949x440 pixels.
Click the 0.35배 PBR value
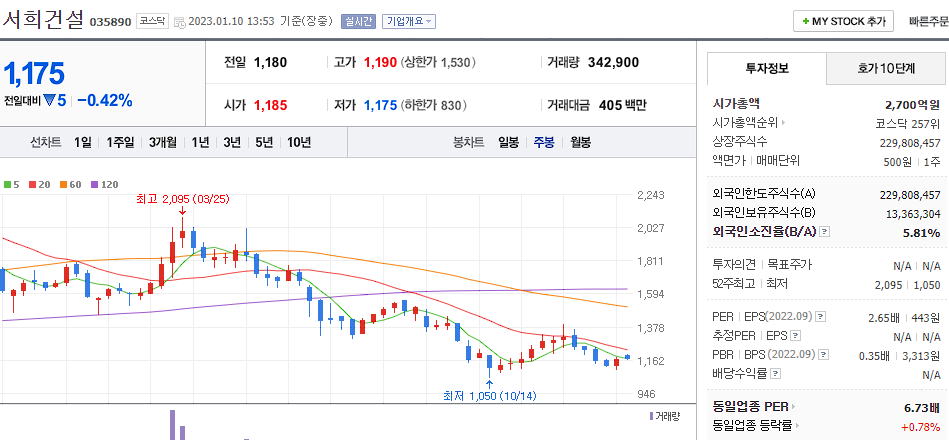pyautogui.click(x=875, y=356)
